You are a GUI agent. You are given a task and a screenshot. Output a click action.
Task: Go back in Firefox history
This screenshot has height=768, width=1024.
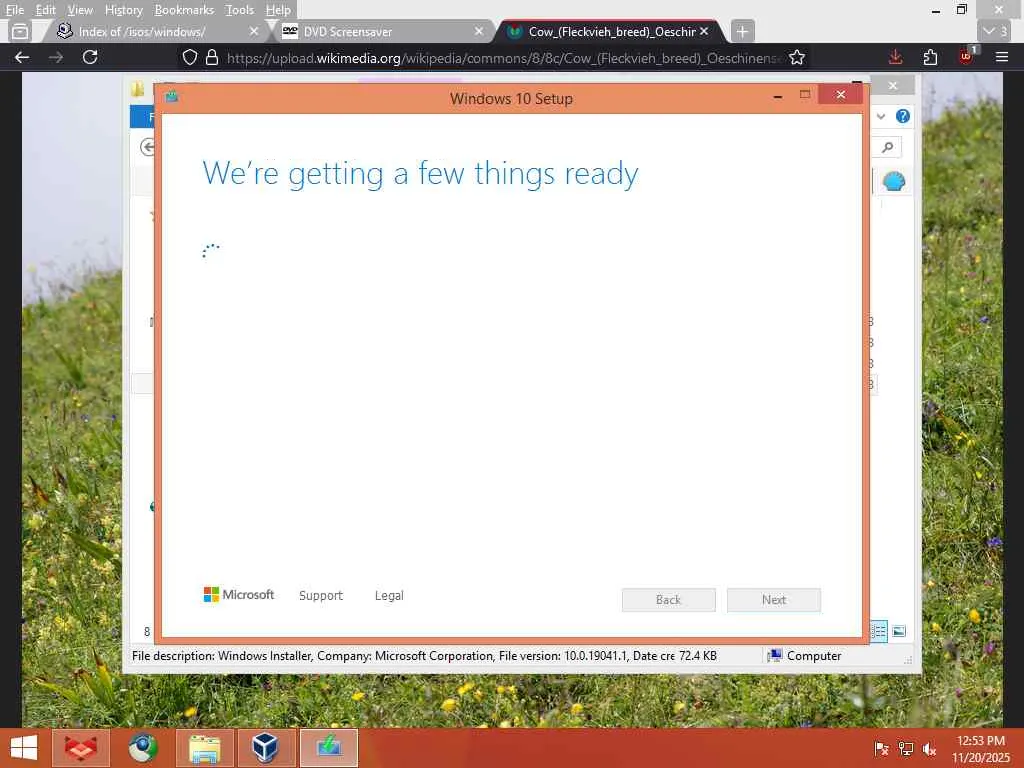click(x=22, y=57)
